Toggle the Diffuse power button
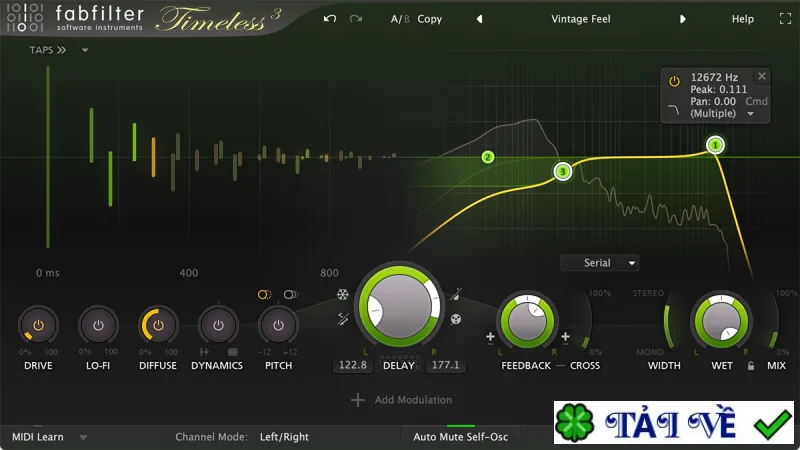 158,325
